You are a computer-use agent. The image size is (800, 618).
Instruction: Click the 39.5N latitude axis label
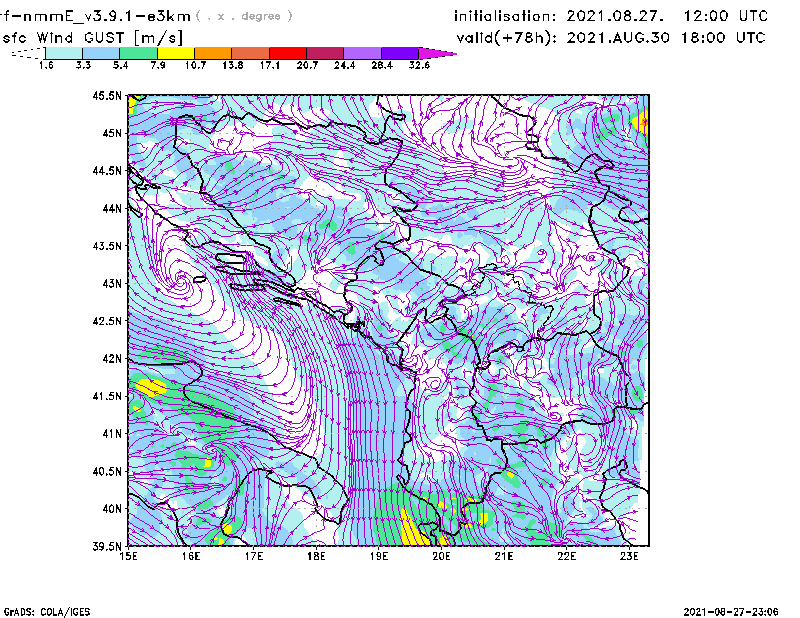pos(107,546)
